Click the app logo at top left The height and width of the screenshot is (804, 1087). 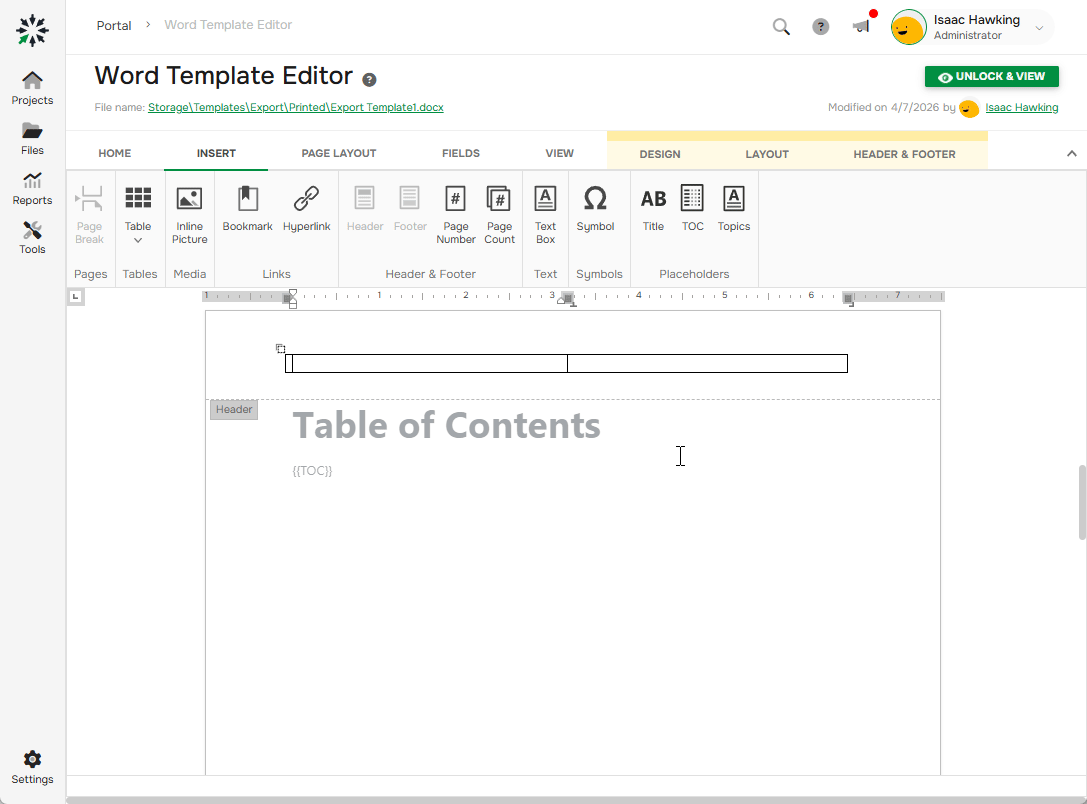tap(32, 30)
